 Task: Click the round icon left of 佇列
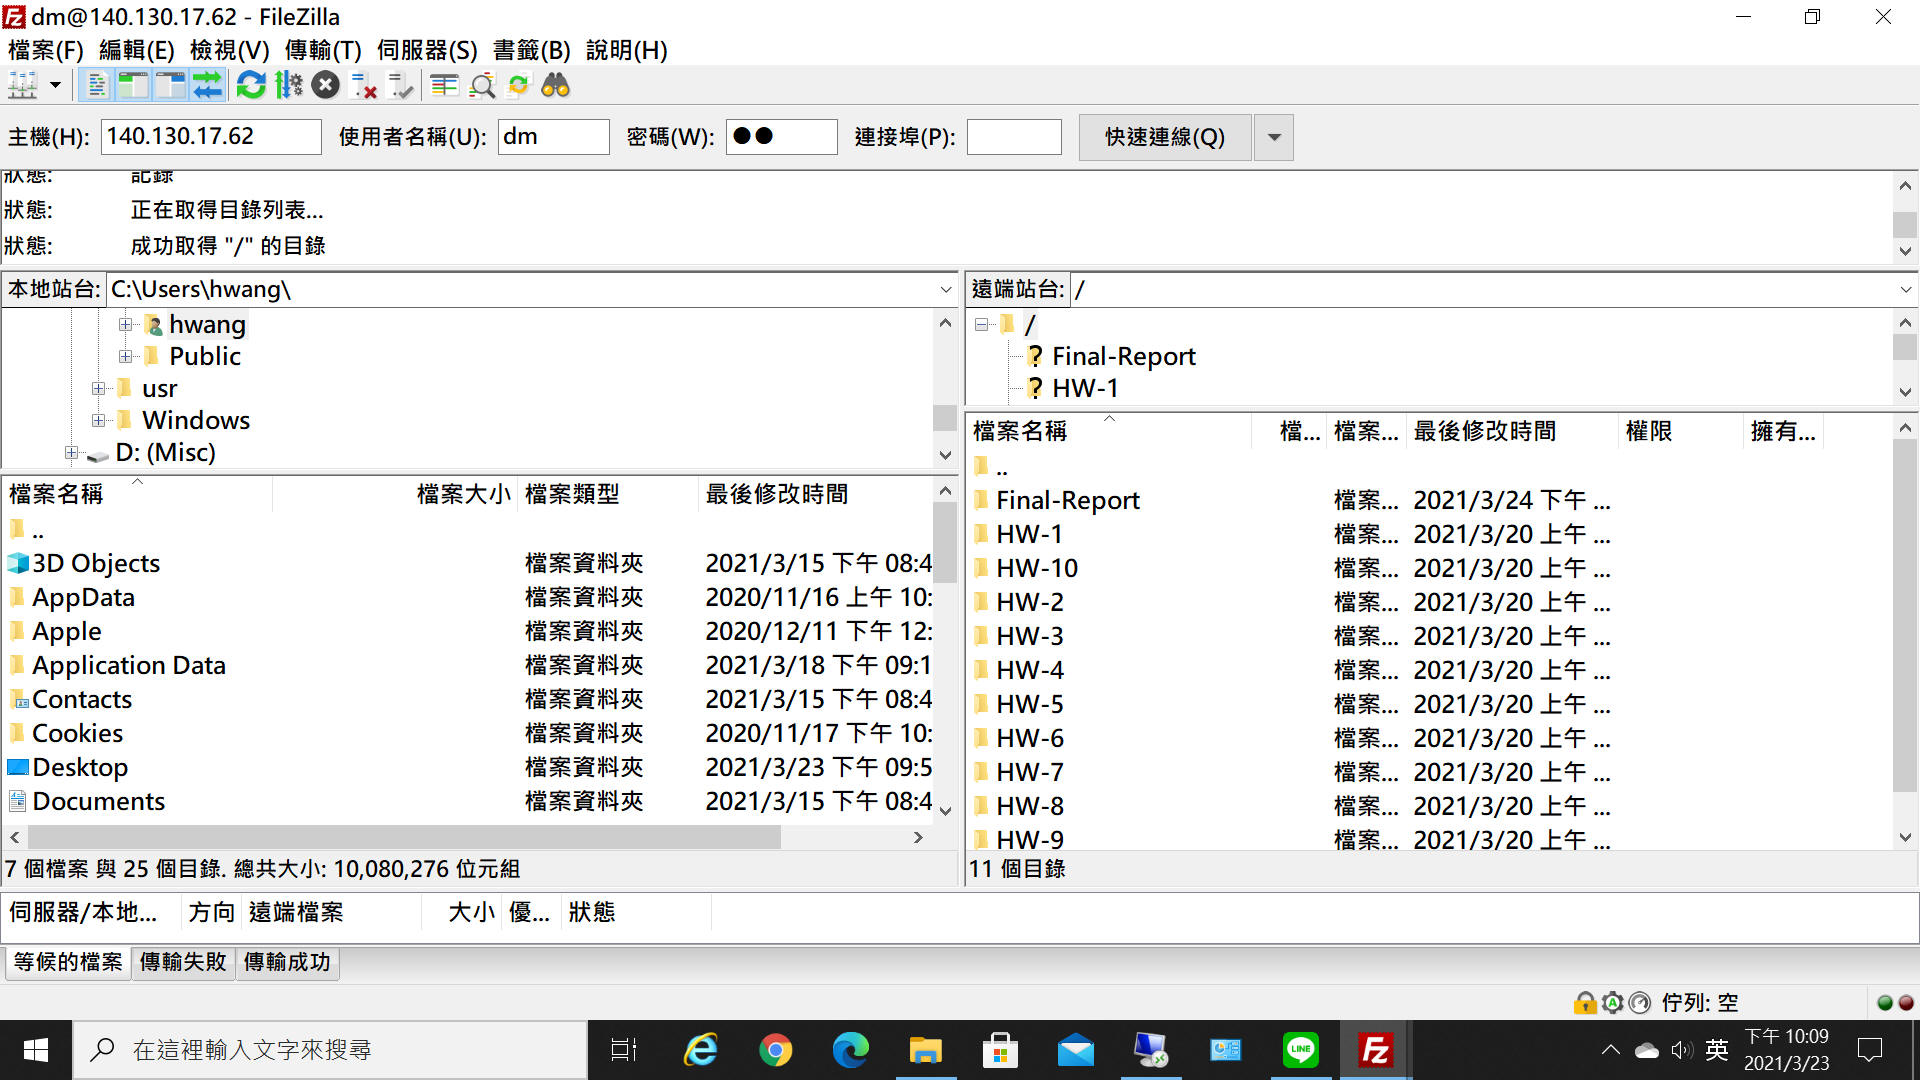(1639, 1002)
